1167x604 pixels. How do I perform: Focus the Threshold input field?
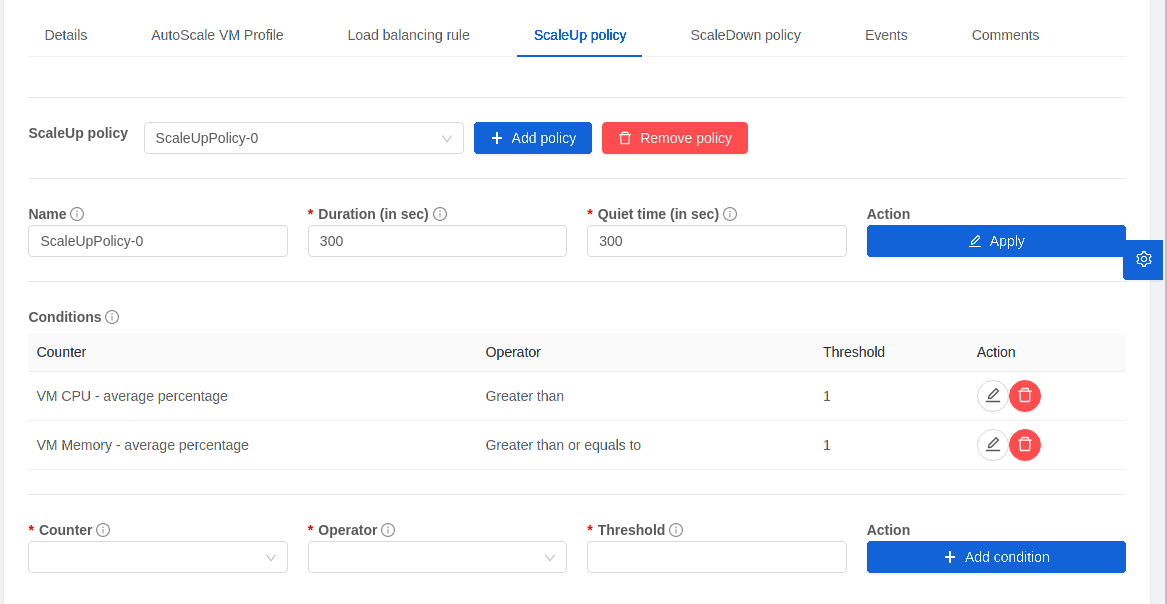(x=716, y=557)
